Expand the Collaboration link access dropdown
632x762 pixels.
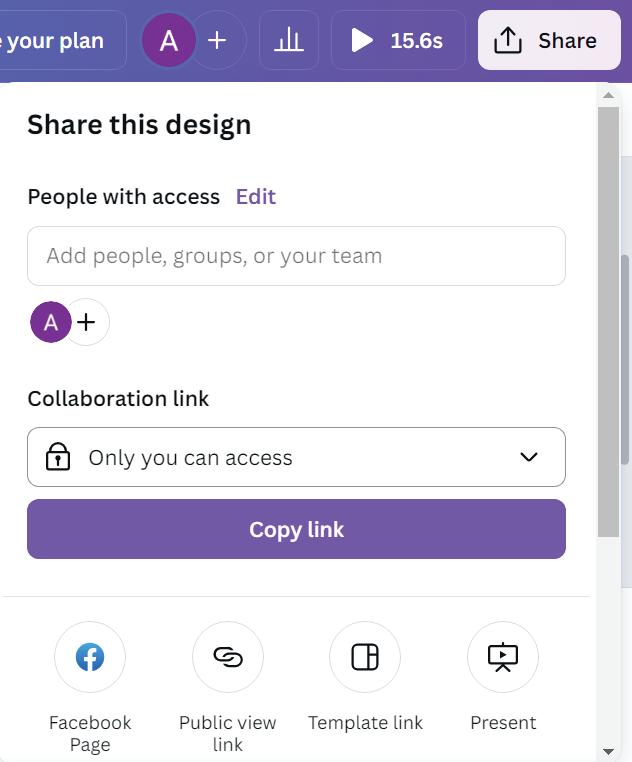click(296, 457)
